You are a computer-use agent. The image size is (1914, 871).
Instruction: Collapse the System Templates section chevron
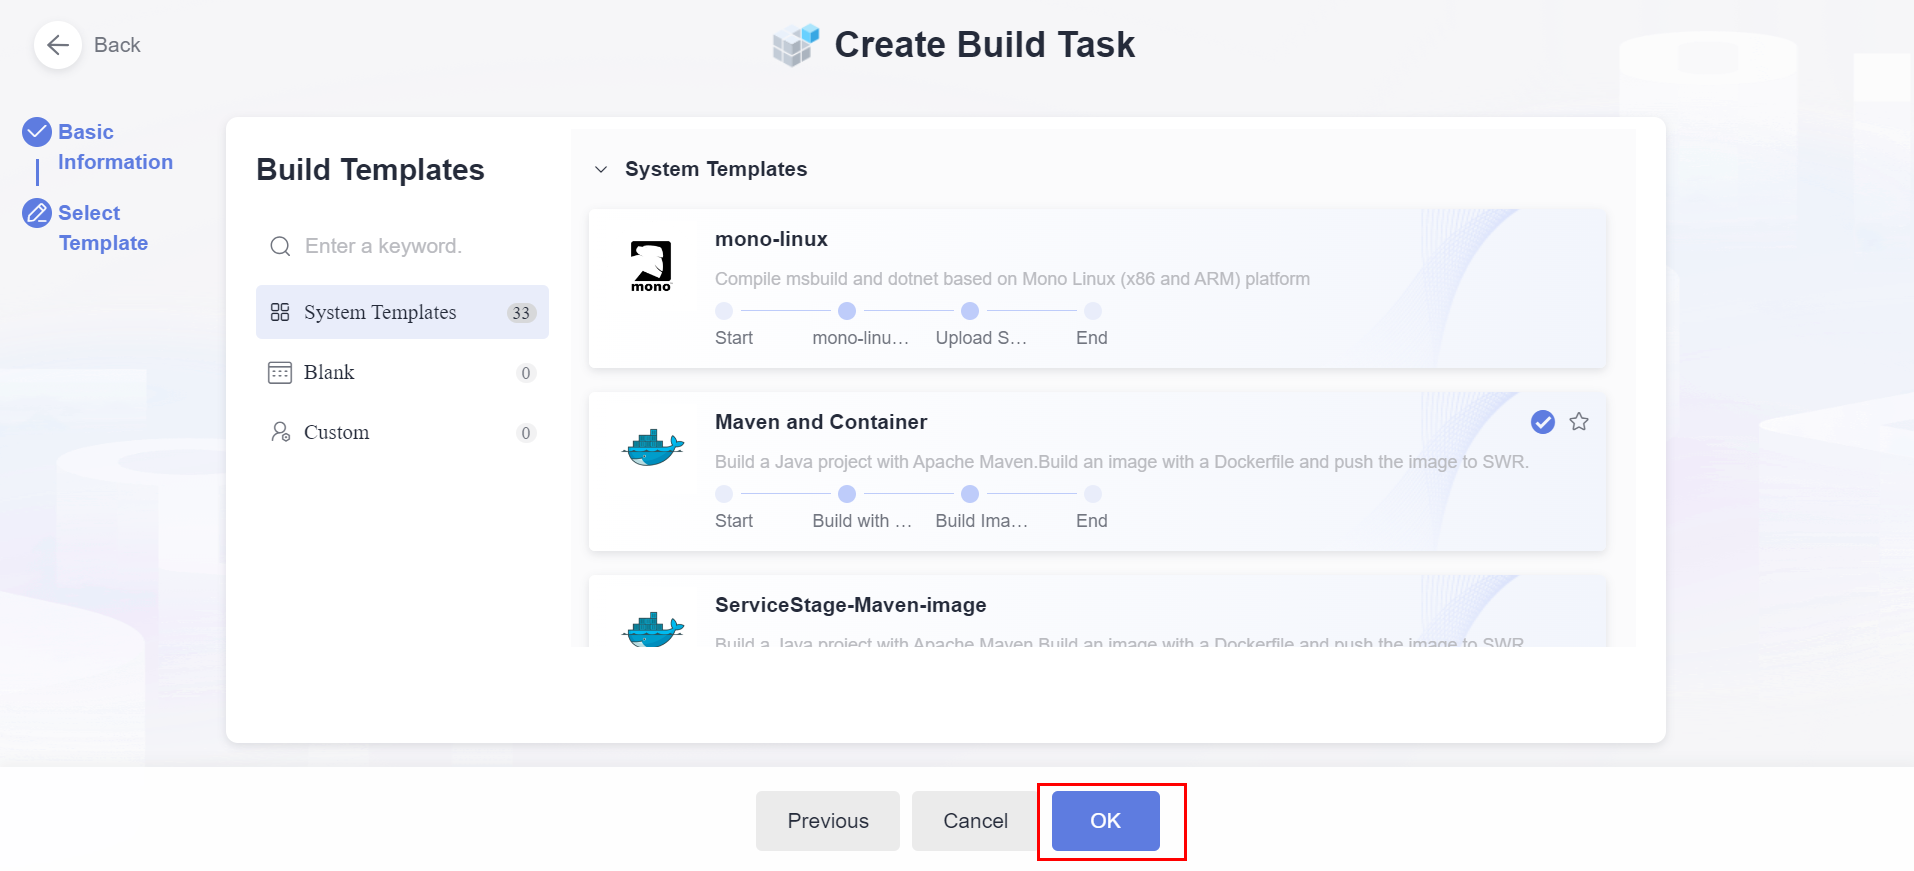601,170
